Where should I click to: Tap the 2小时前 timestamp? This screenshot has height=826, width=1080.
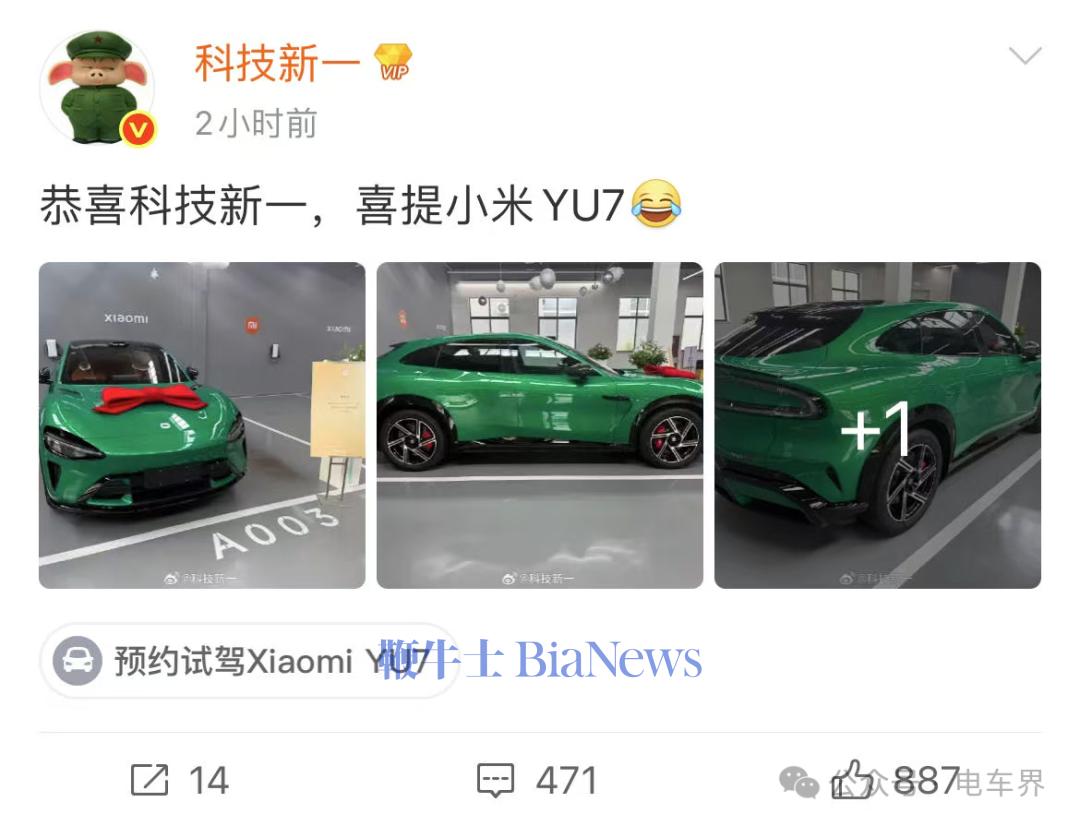(256, 124)
